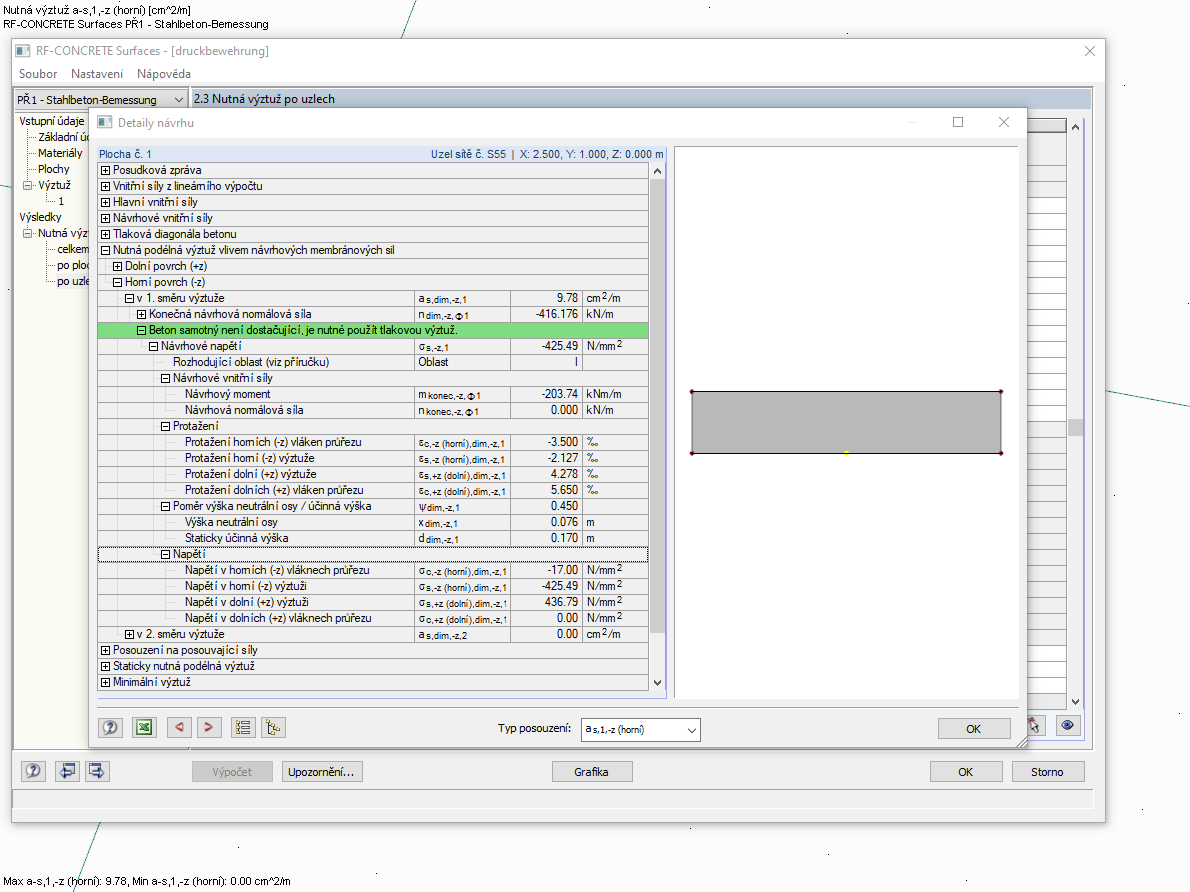Expand the Dolní povrch (+z) row
This screenshot has height=892, width=1190.
[118, 266]
